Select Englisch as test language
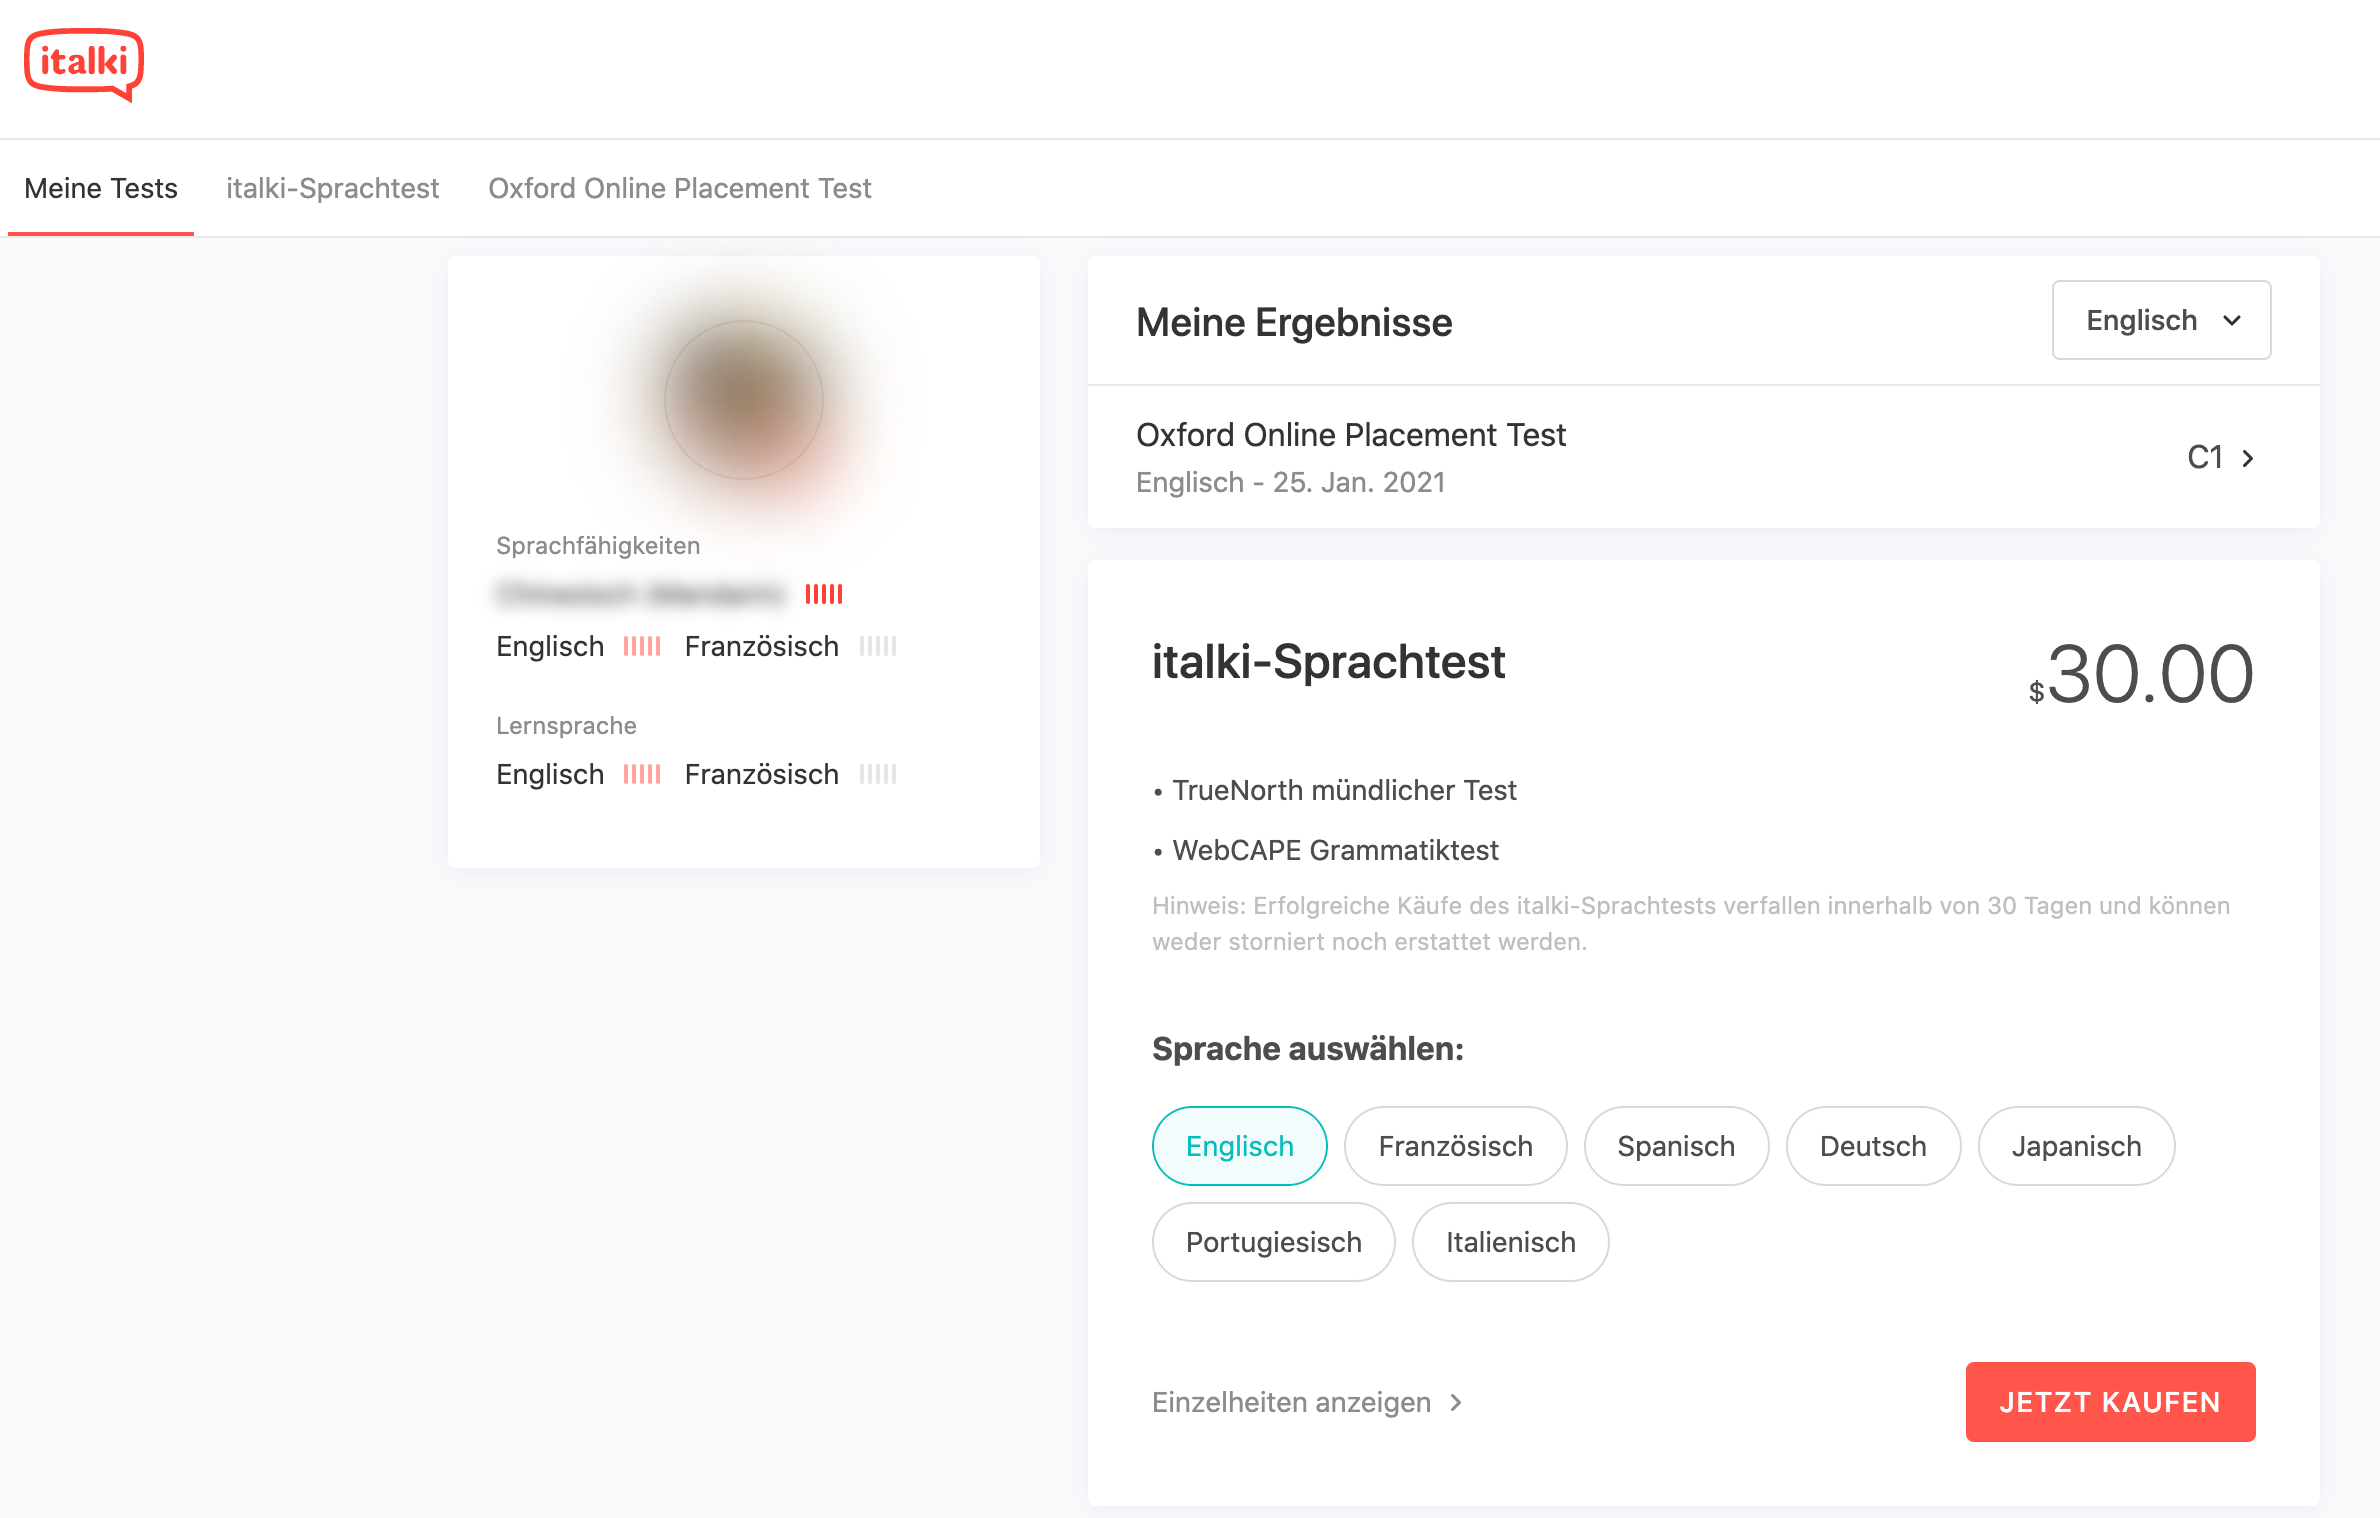This screenshot has width=2380, height=1518. (x=1239, y=1146)
